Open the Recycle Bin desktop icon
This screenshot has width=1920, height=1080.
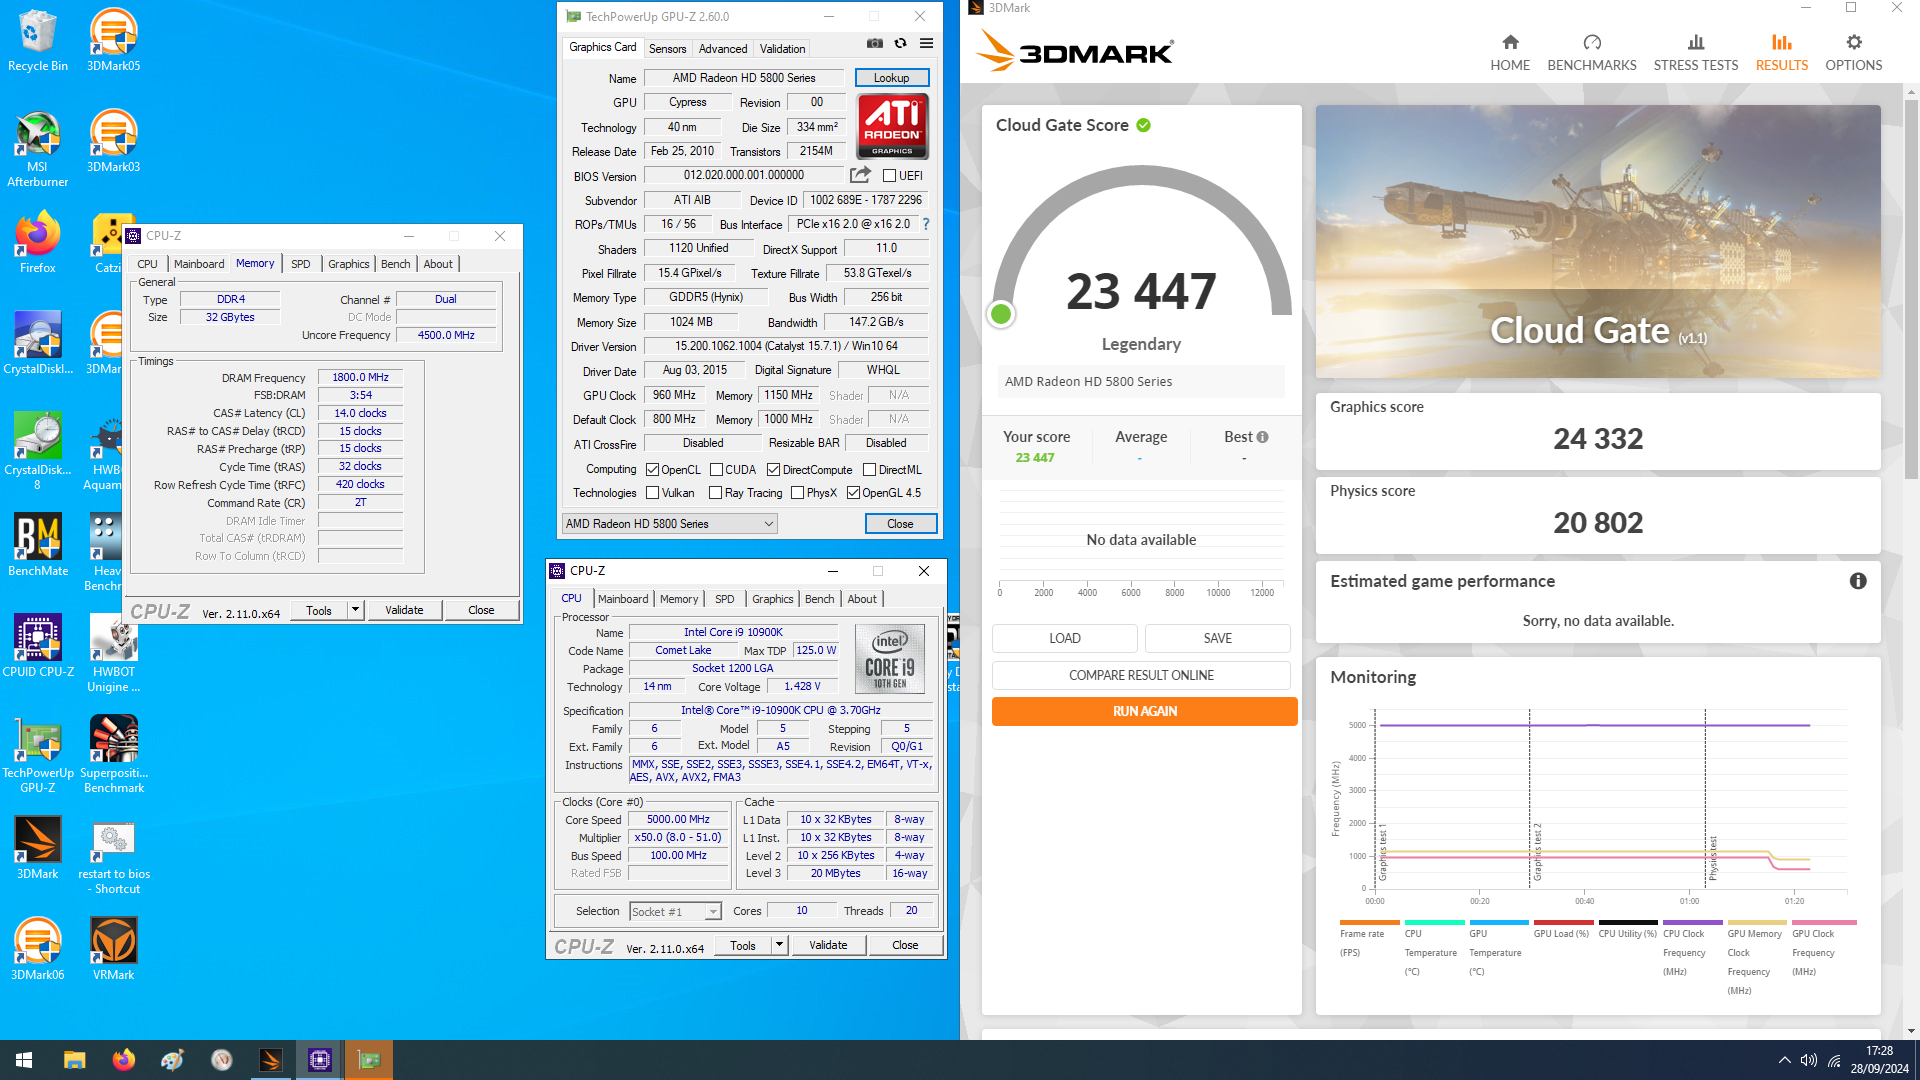pyautogui.click(x=38, y=40)
